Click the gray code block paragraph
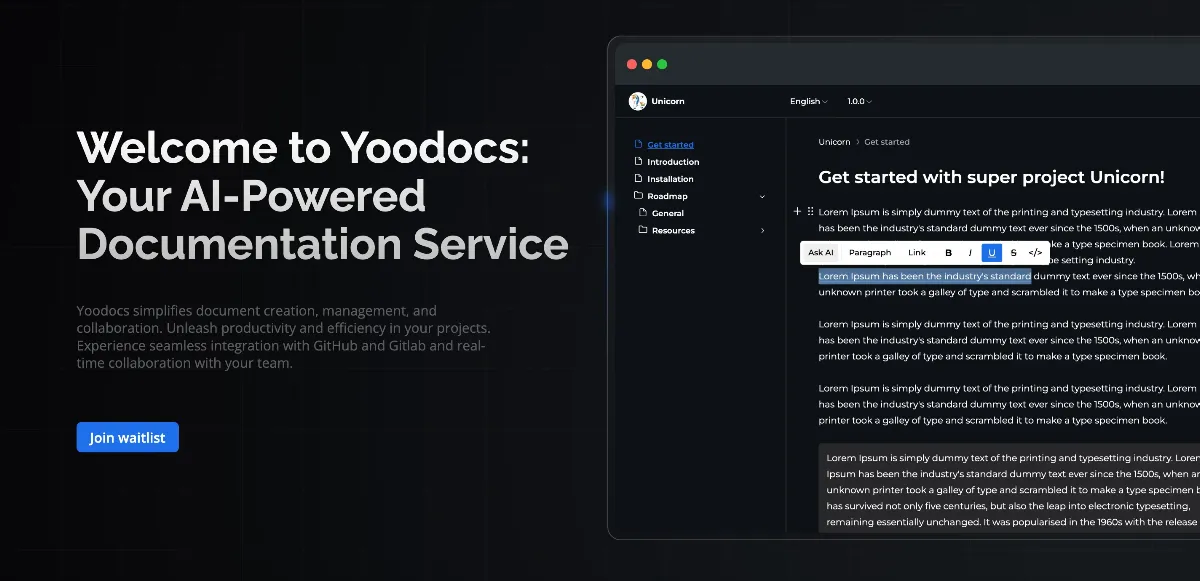 point(1009,490)
